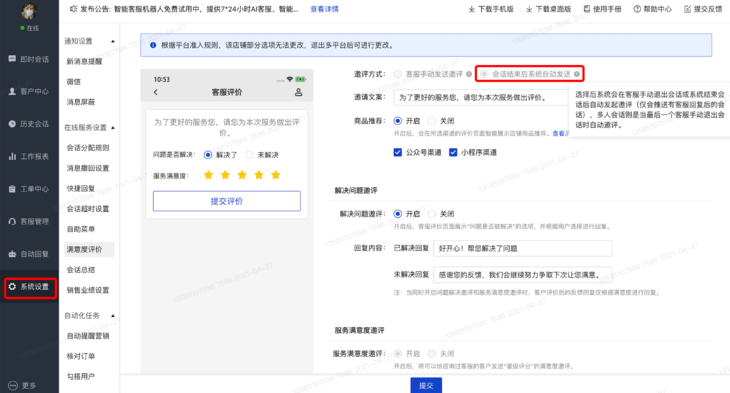Click 提交 button at bottom
The image size is (730, 393).
click(426, 385)
